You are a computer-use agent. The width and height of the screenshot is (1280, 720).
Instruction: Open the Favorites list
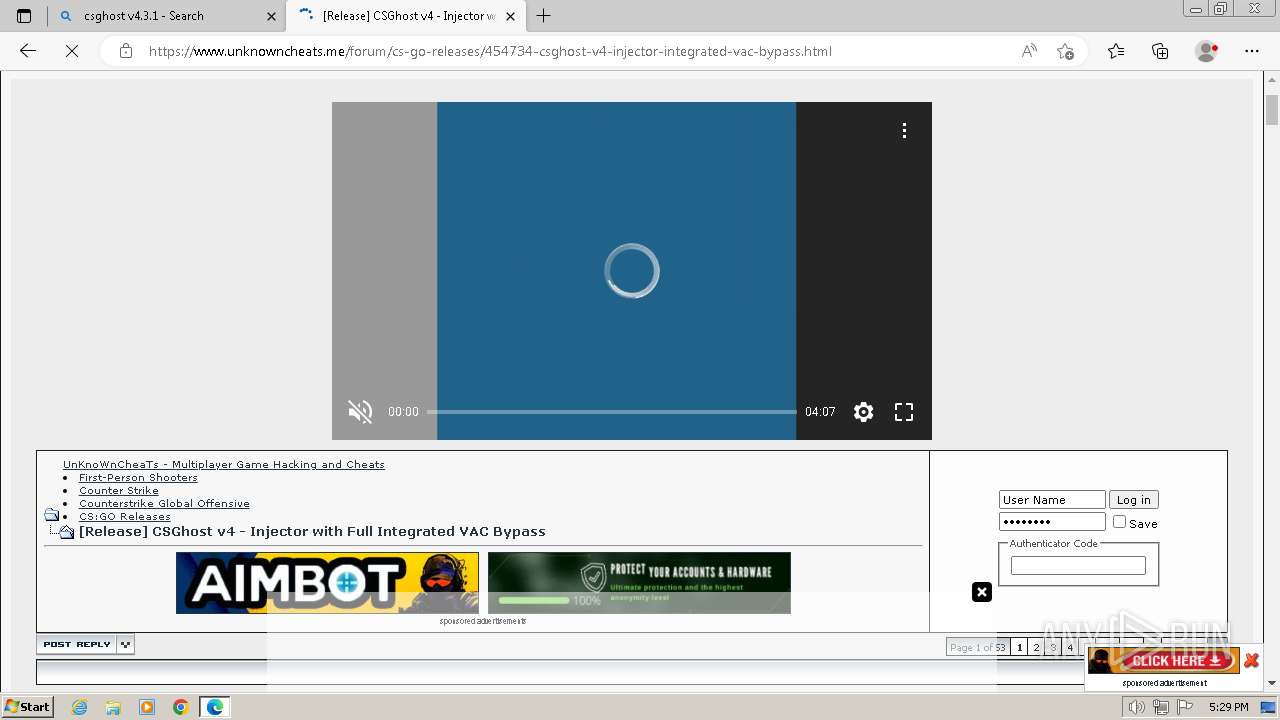1116,51
